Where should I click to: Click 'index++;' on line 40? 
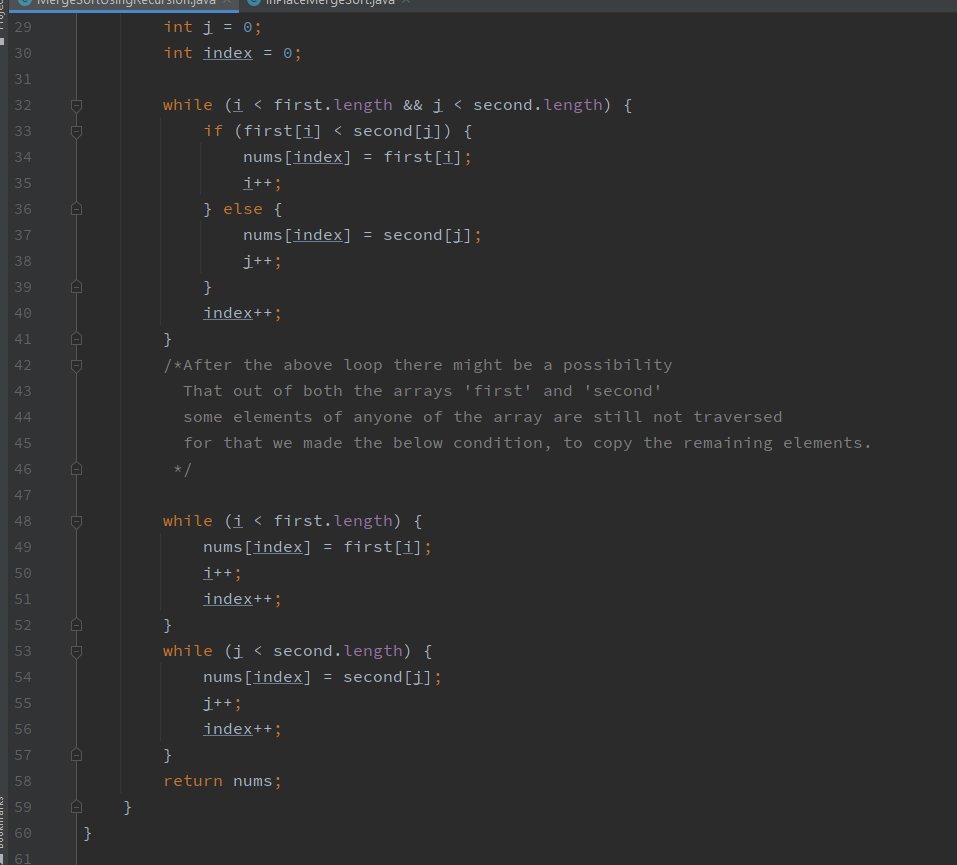[242, 313]
